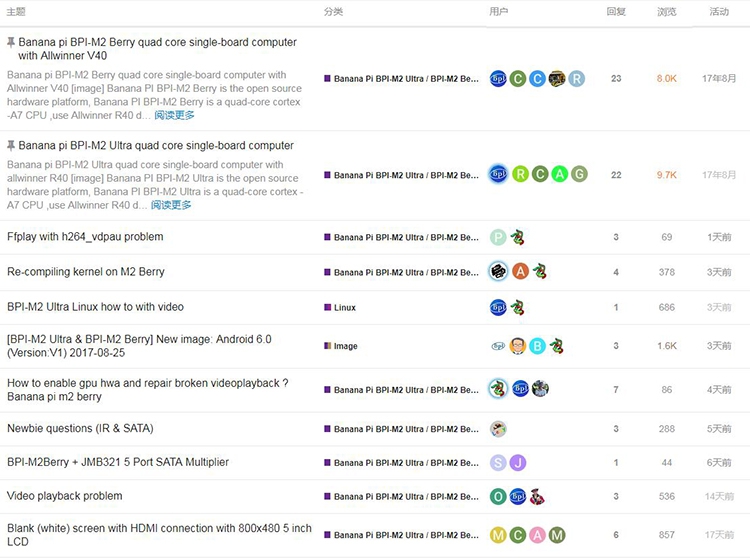
Task: Open Blank (white) screen with HDMI topic
Action: pyautogui.click(x=159, y=535)
